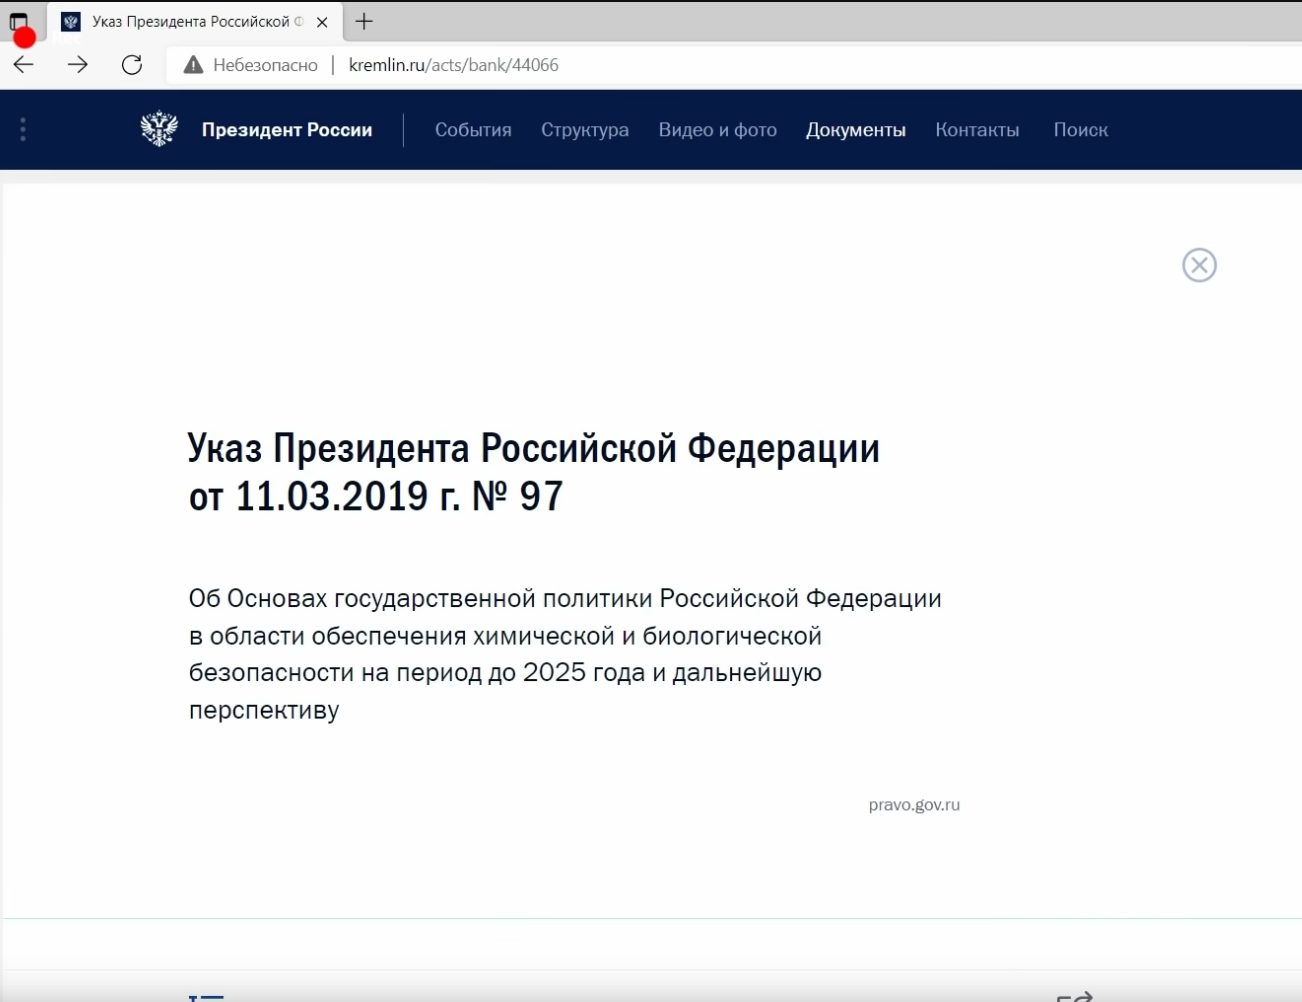
Task: Click the 'Небезопасно' warning label
Action: (266, 65)
